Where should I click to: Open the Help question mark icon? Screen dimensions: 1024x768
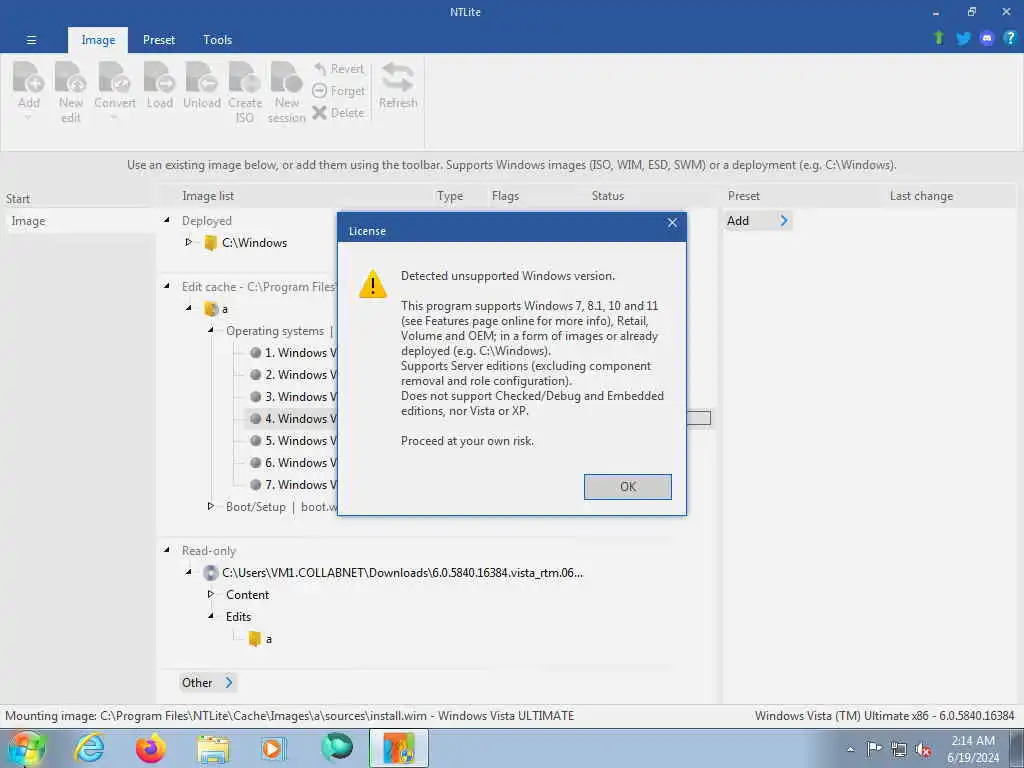1010,38
